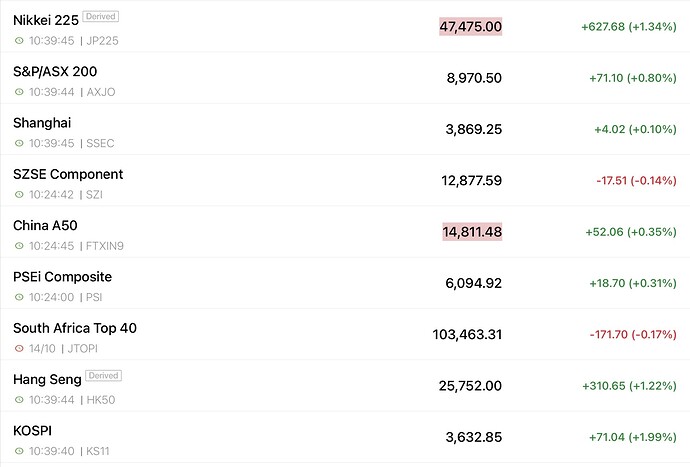
Task: Click the clock icon under S&P/ASX 200
Action: 19,92
